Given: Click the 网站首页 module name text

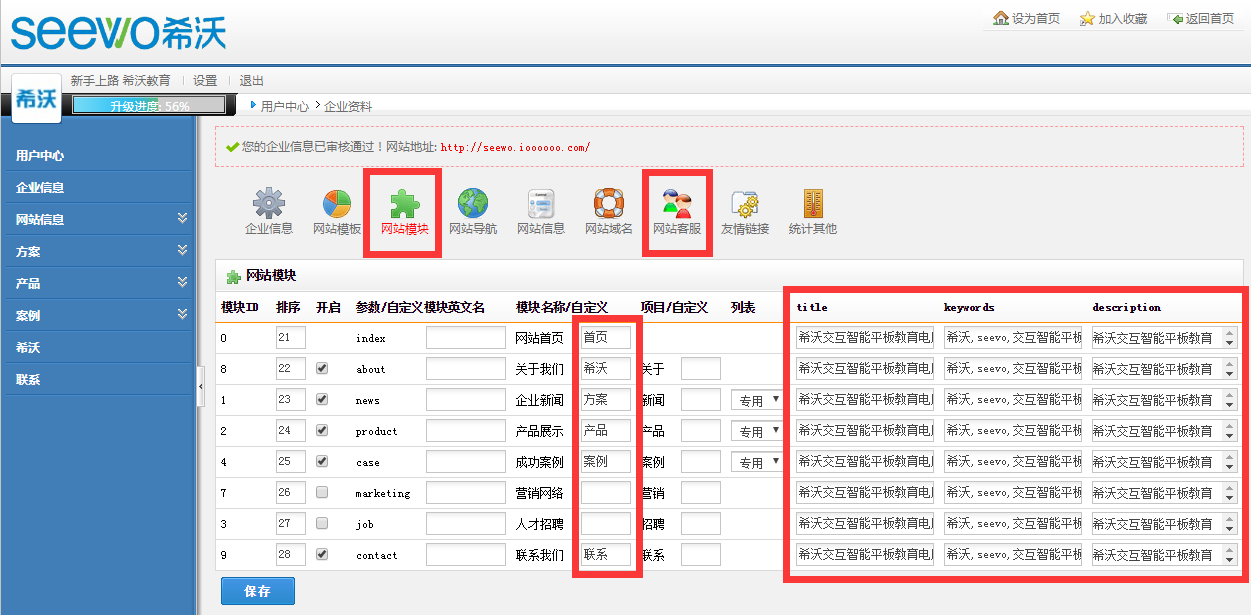Looking at the screenshot, I should click(539, 338).
